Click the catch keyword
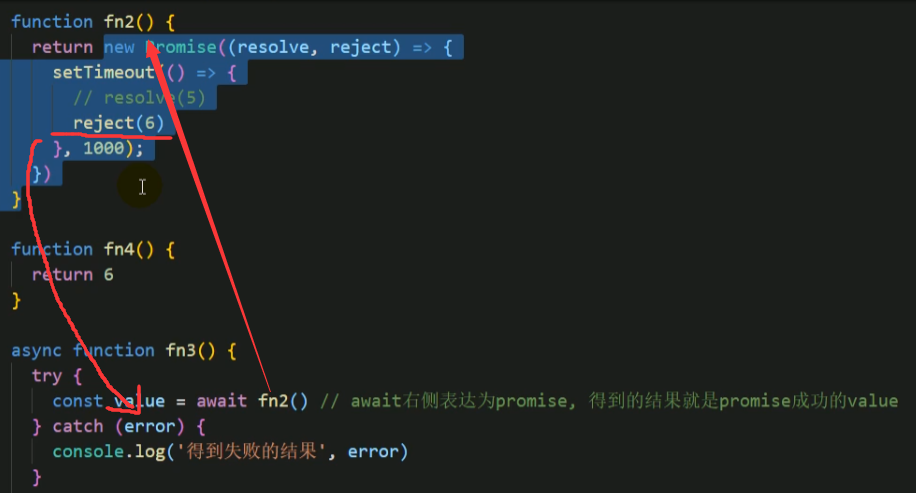Screen dimensions: 916x493 78,426
